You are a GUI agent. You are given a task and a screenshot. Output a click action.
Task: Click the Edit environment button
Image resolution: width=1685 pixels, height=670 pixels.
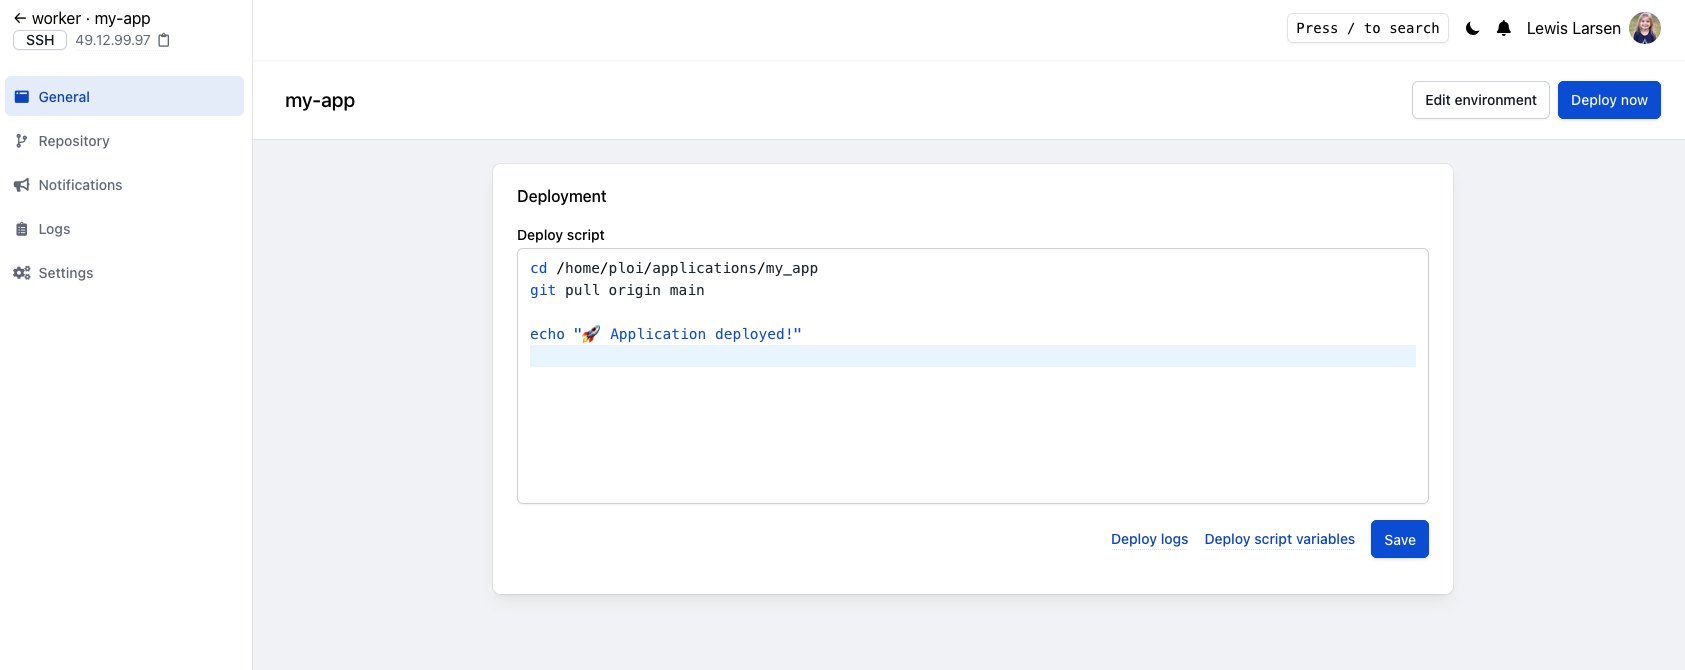click(x=1480, y=100)
